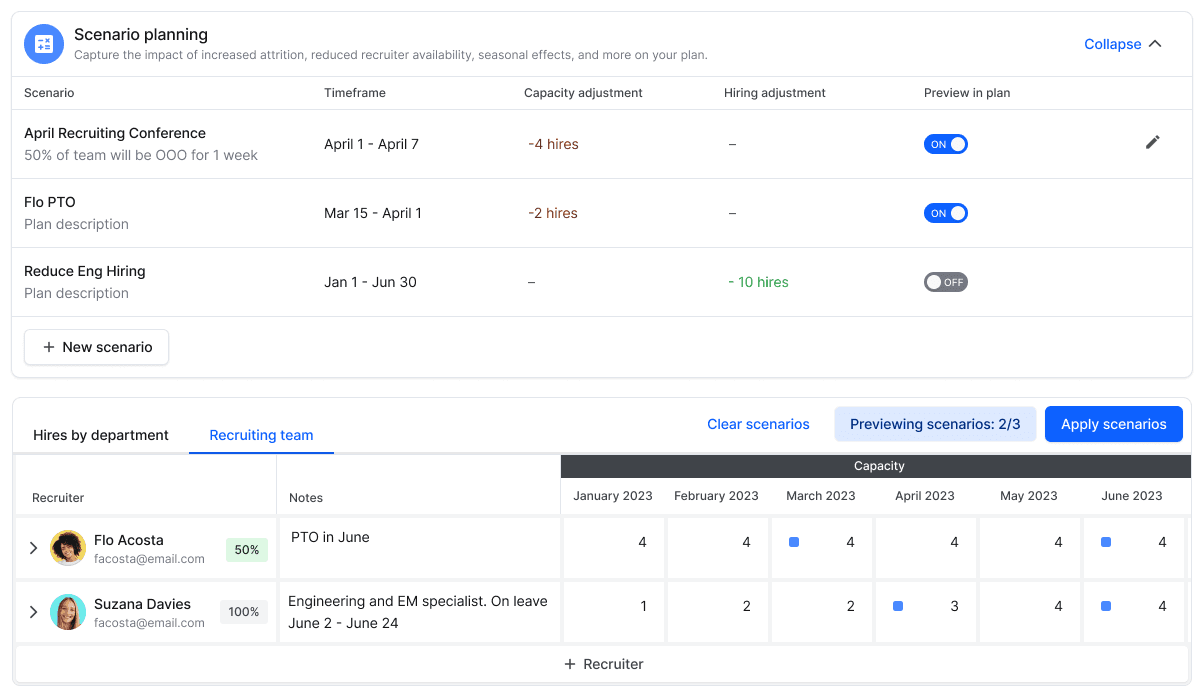Expand Suzana Davies' row details
This screenshot has height=698, width=1204.
coord(33,611)
